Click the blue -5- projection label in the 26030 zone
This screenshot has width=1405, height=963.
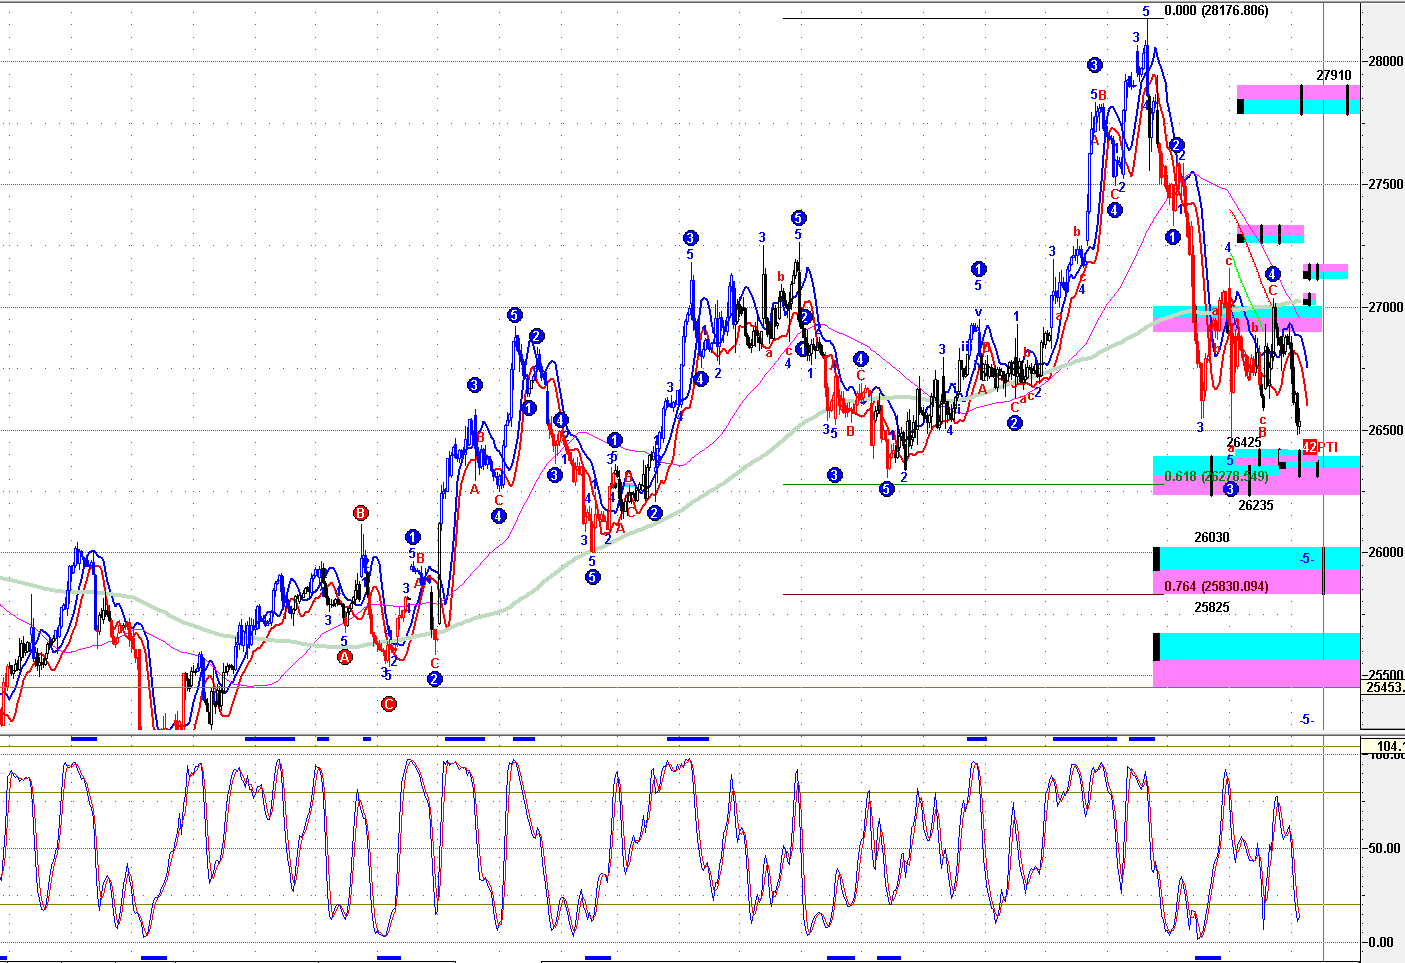pyautogui.click(x=1306, y=559)
